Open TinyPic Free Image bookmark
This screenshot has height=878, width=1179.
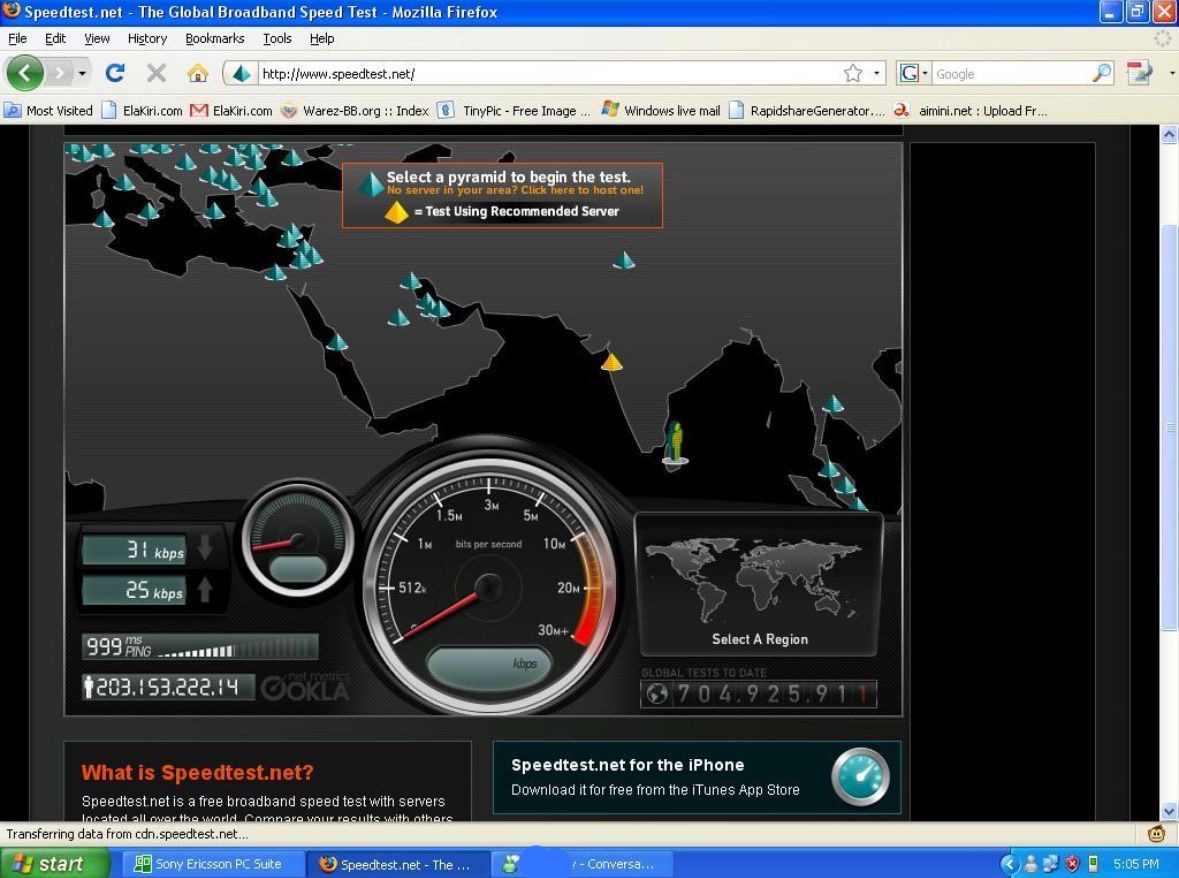pos(514,111)
